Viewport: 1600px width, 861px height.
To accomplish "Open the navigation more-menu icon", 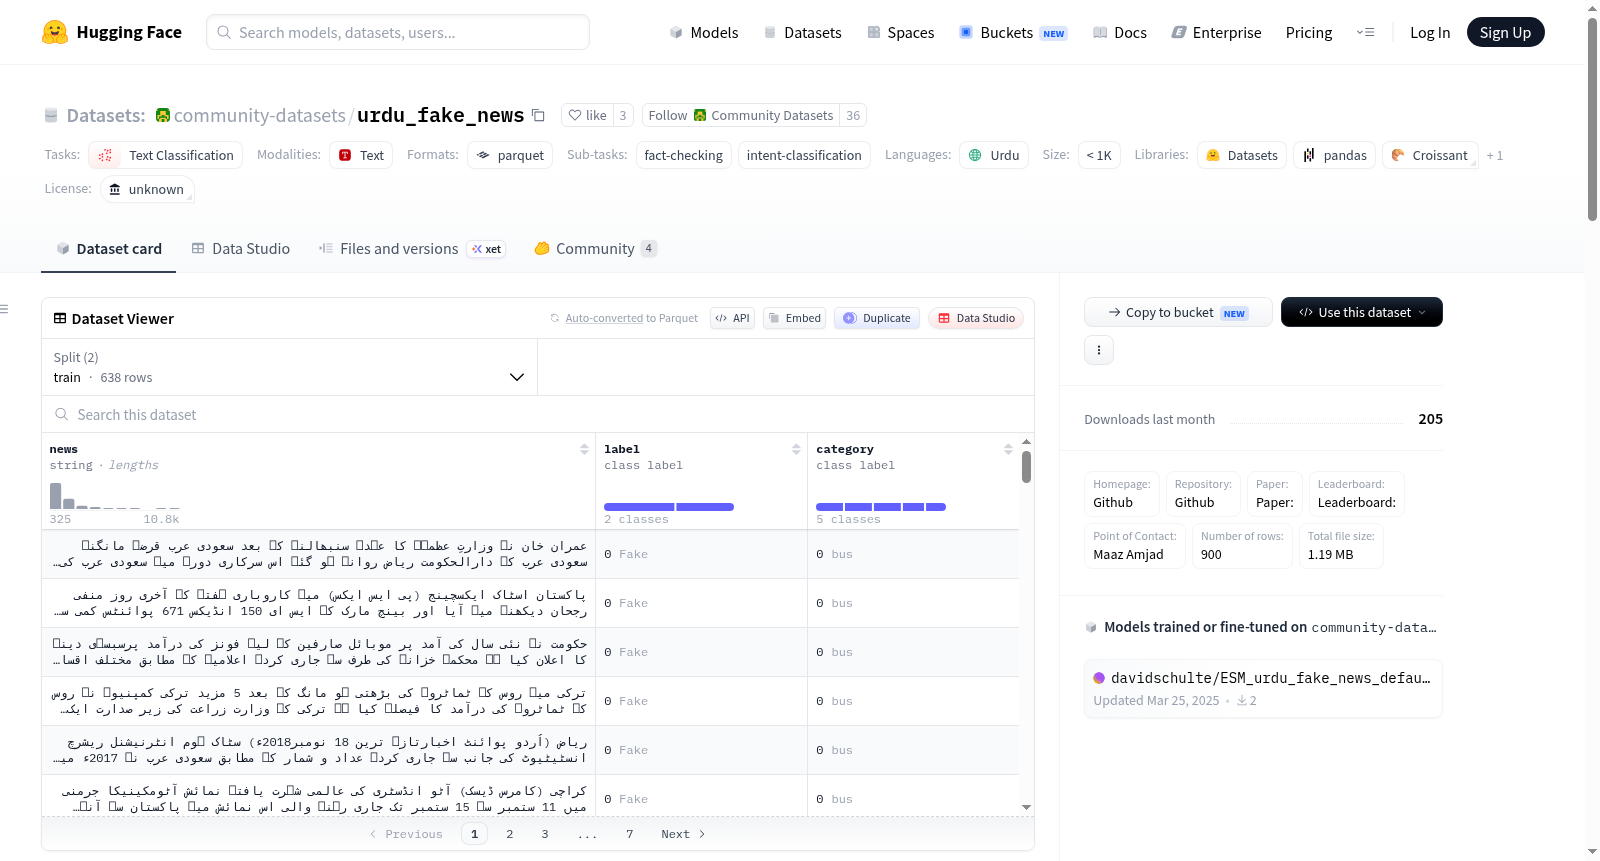I will 1365,32.
